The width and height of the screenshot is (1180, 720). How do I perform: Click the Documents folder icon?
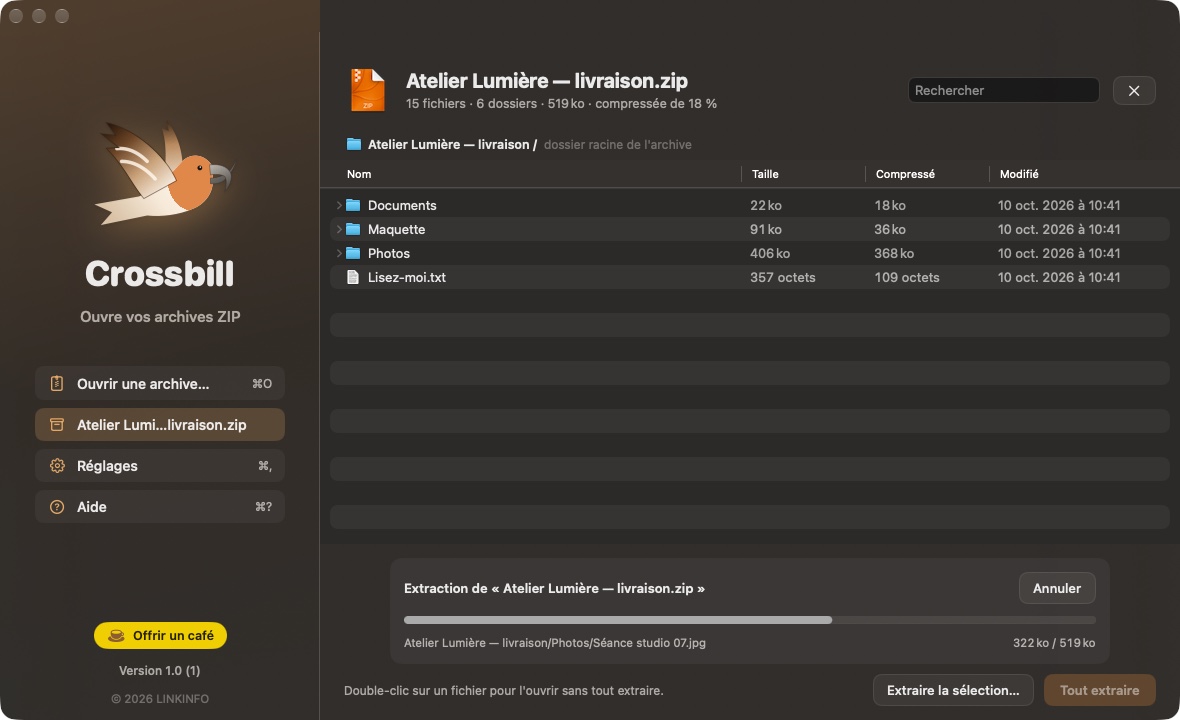353,205
